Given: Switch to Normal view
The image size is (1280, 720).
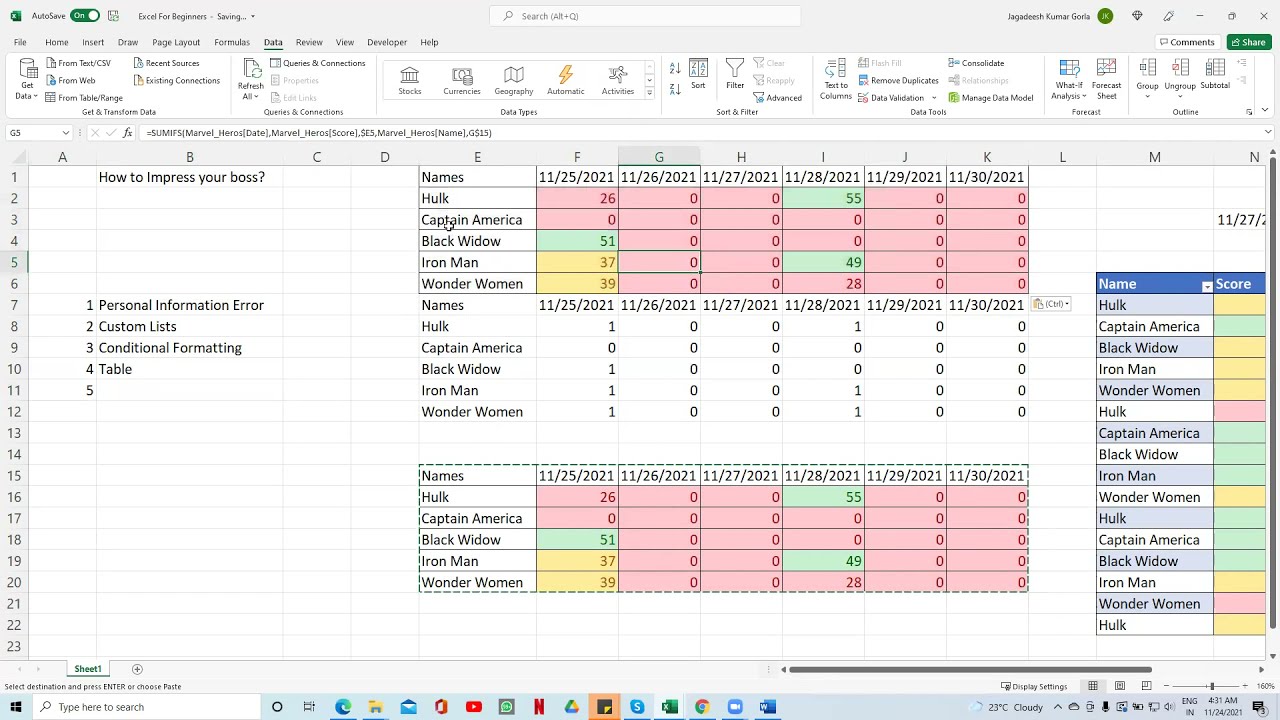Looking at the screenshot, I should [x=1093, y=686].
